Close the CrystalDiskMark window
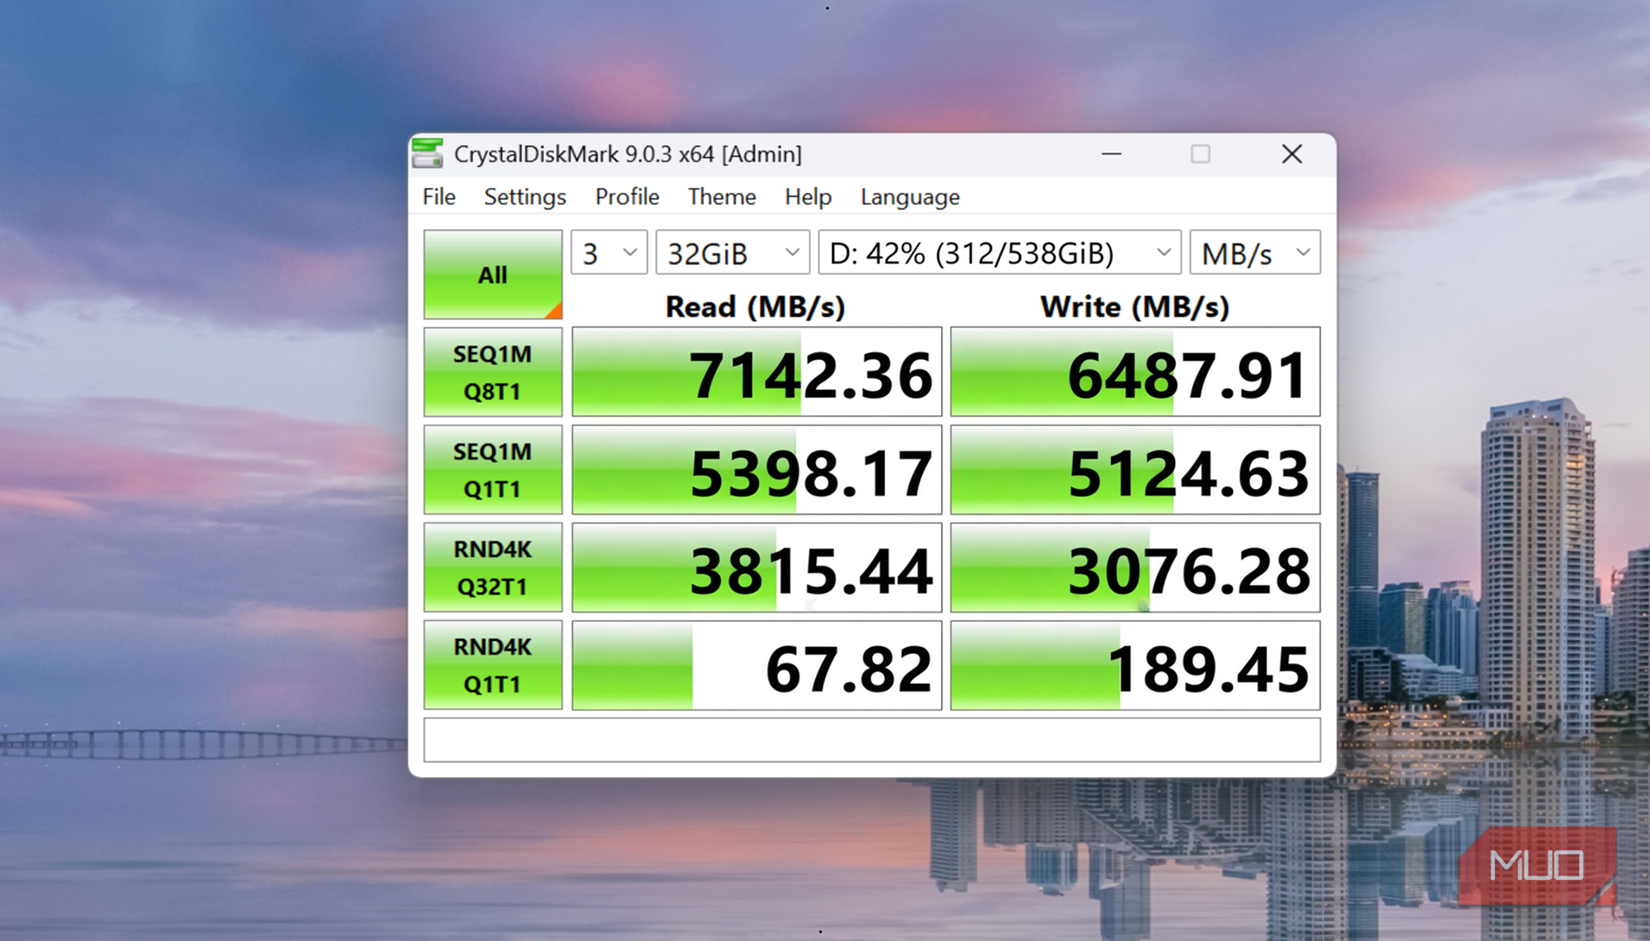1650x941 pixels. click(1291, 154)
